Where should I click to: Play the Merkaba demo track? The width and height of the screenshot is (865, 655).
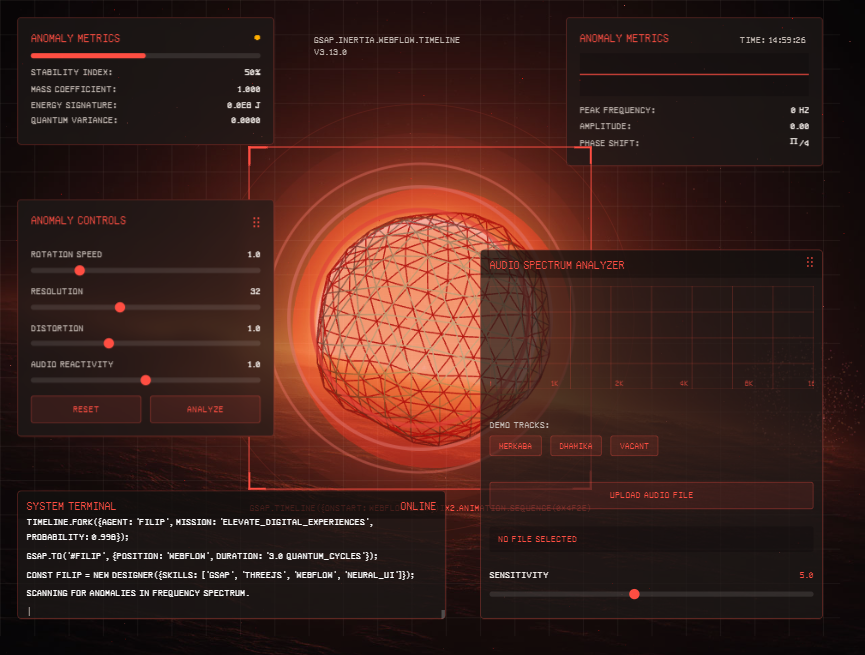pos(515,446)
